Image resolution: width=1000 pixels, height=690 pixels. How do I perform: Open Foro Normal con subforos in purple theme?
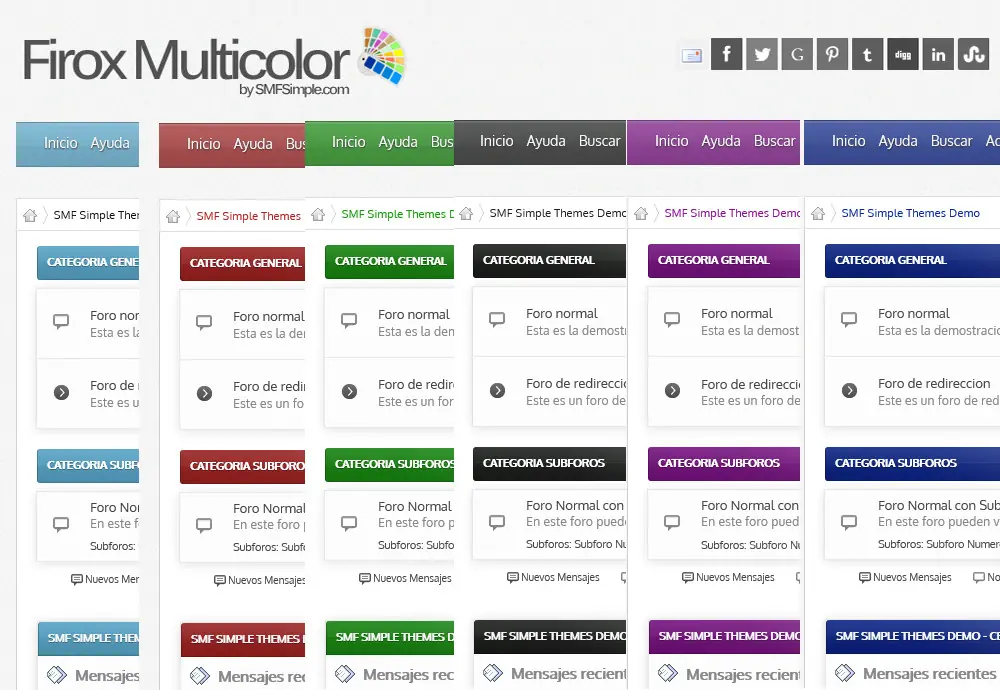[749, 506]
